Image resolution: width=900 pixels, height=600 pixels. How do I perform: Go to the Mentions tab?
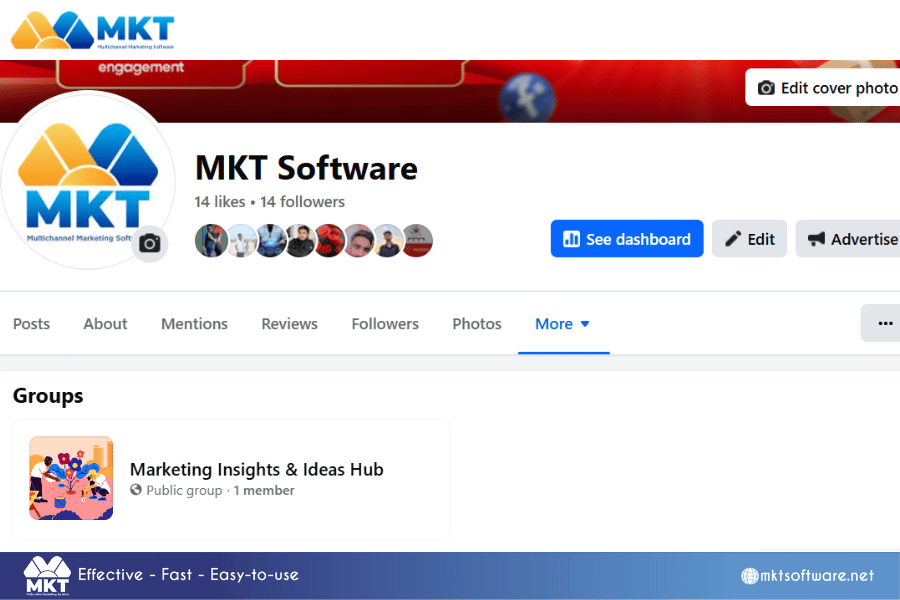tap(195, 324)
